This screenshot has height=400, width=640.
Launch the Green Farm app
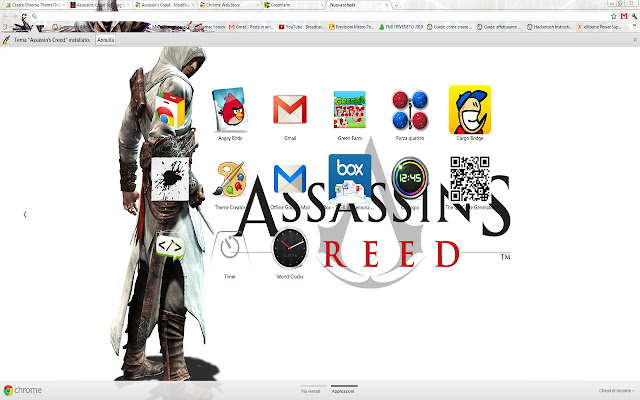[x=350, y=109]
